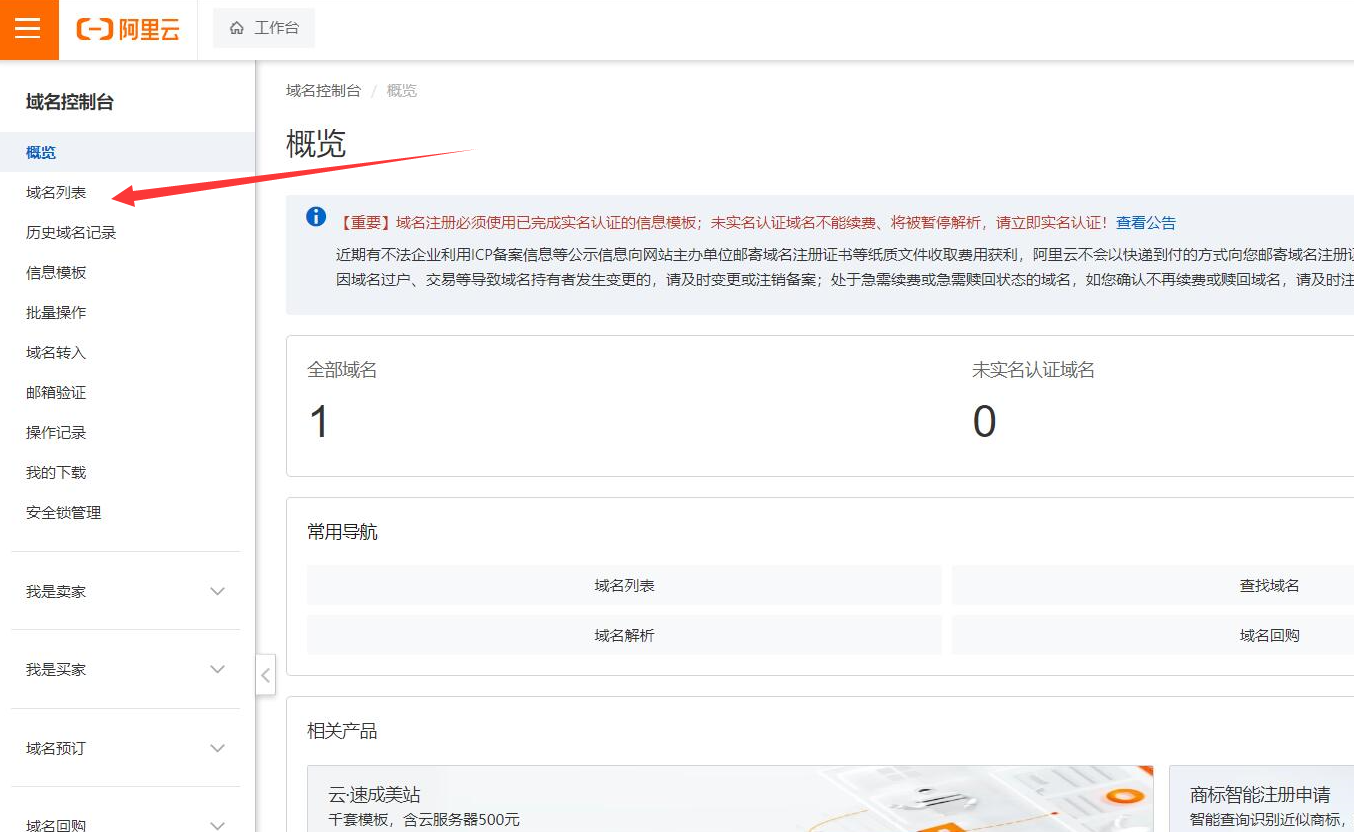Select 概览 in the sidebar
The height and width of the screenshot is (832, 1354).
coord(128,152)
